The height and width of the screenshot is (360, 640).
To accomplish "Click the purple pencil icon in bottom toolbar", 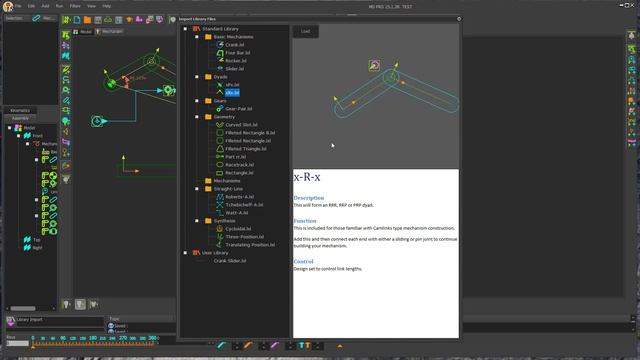I will tap(274, 346).
